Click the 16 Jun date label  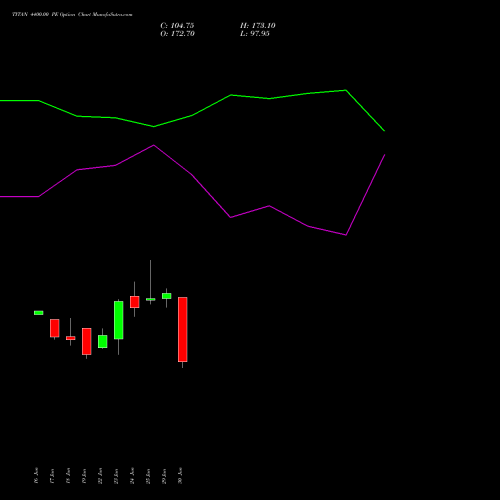click(36, 475)
